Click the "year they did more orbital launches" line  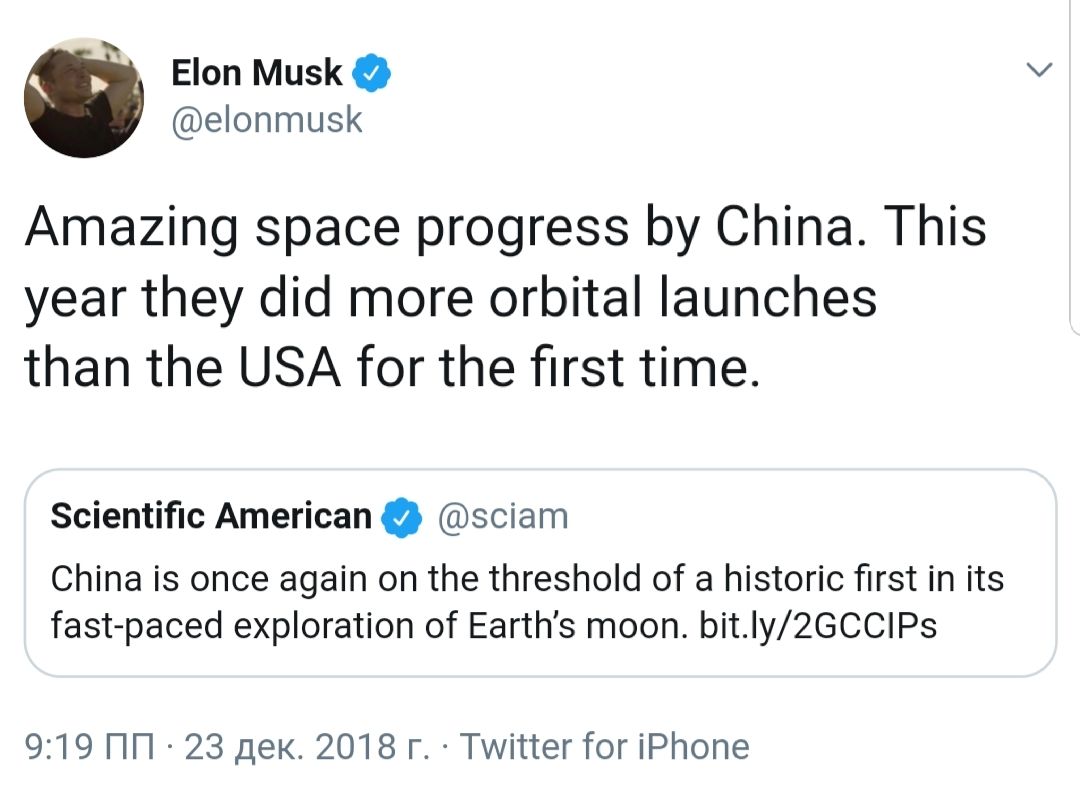point(450,297)
